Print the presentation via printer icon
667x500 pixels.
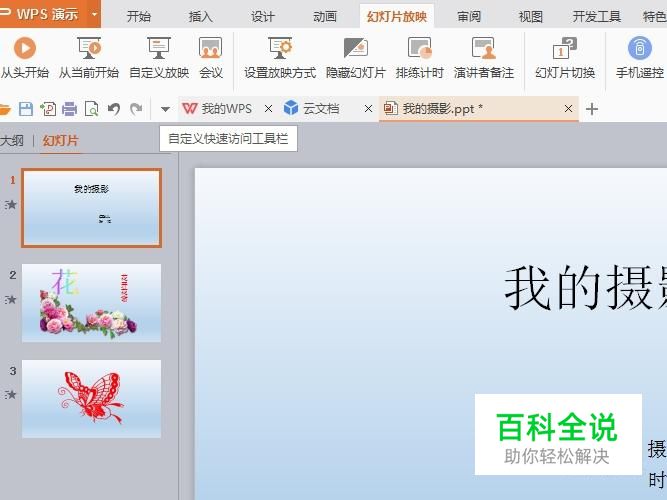[x=69, y=109]
